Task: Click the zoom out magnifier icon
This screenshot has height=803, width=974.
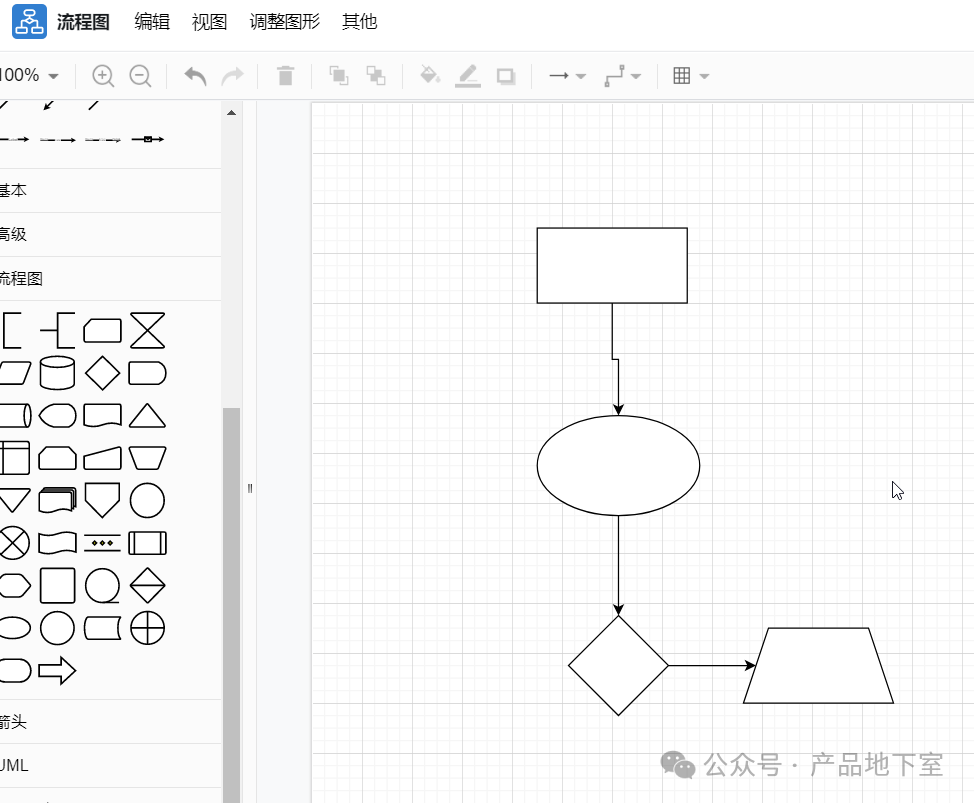Action: pos(141,76)
